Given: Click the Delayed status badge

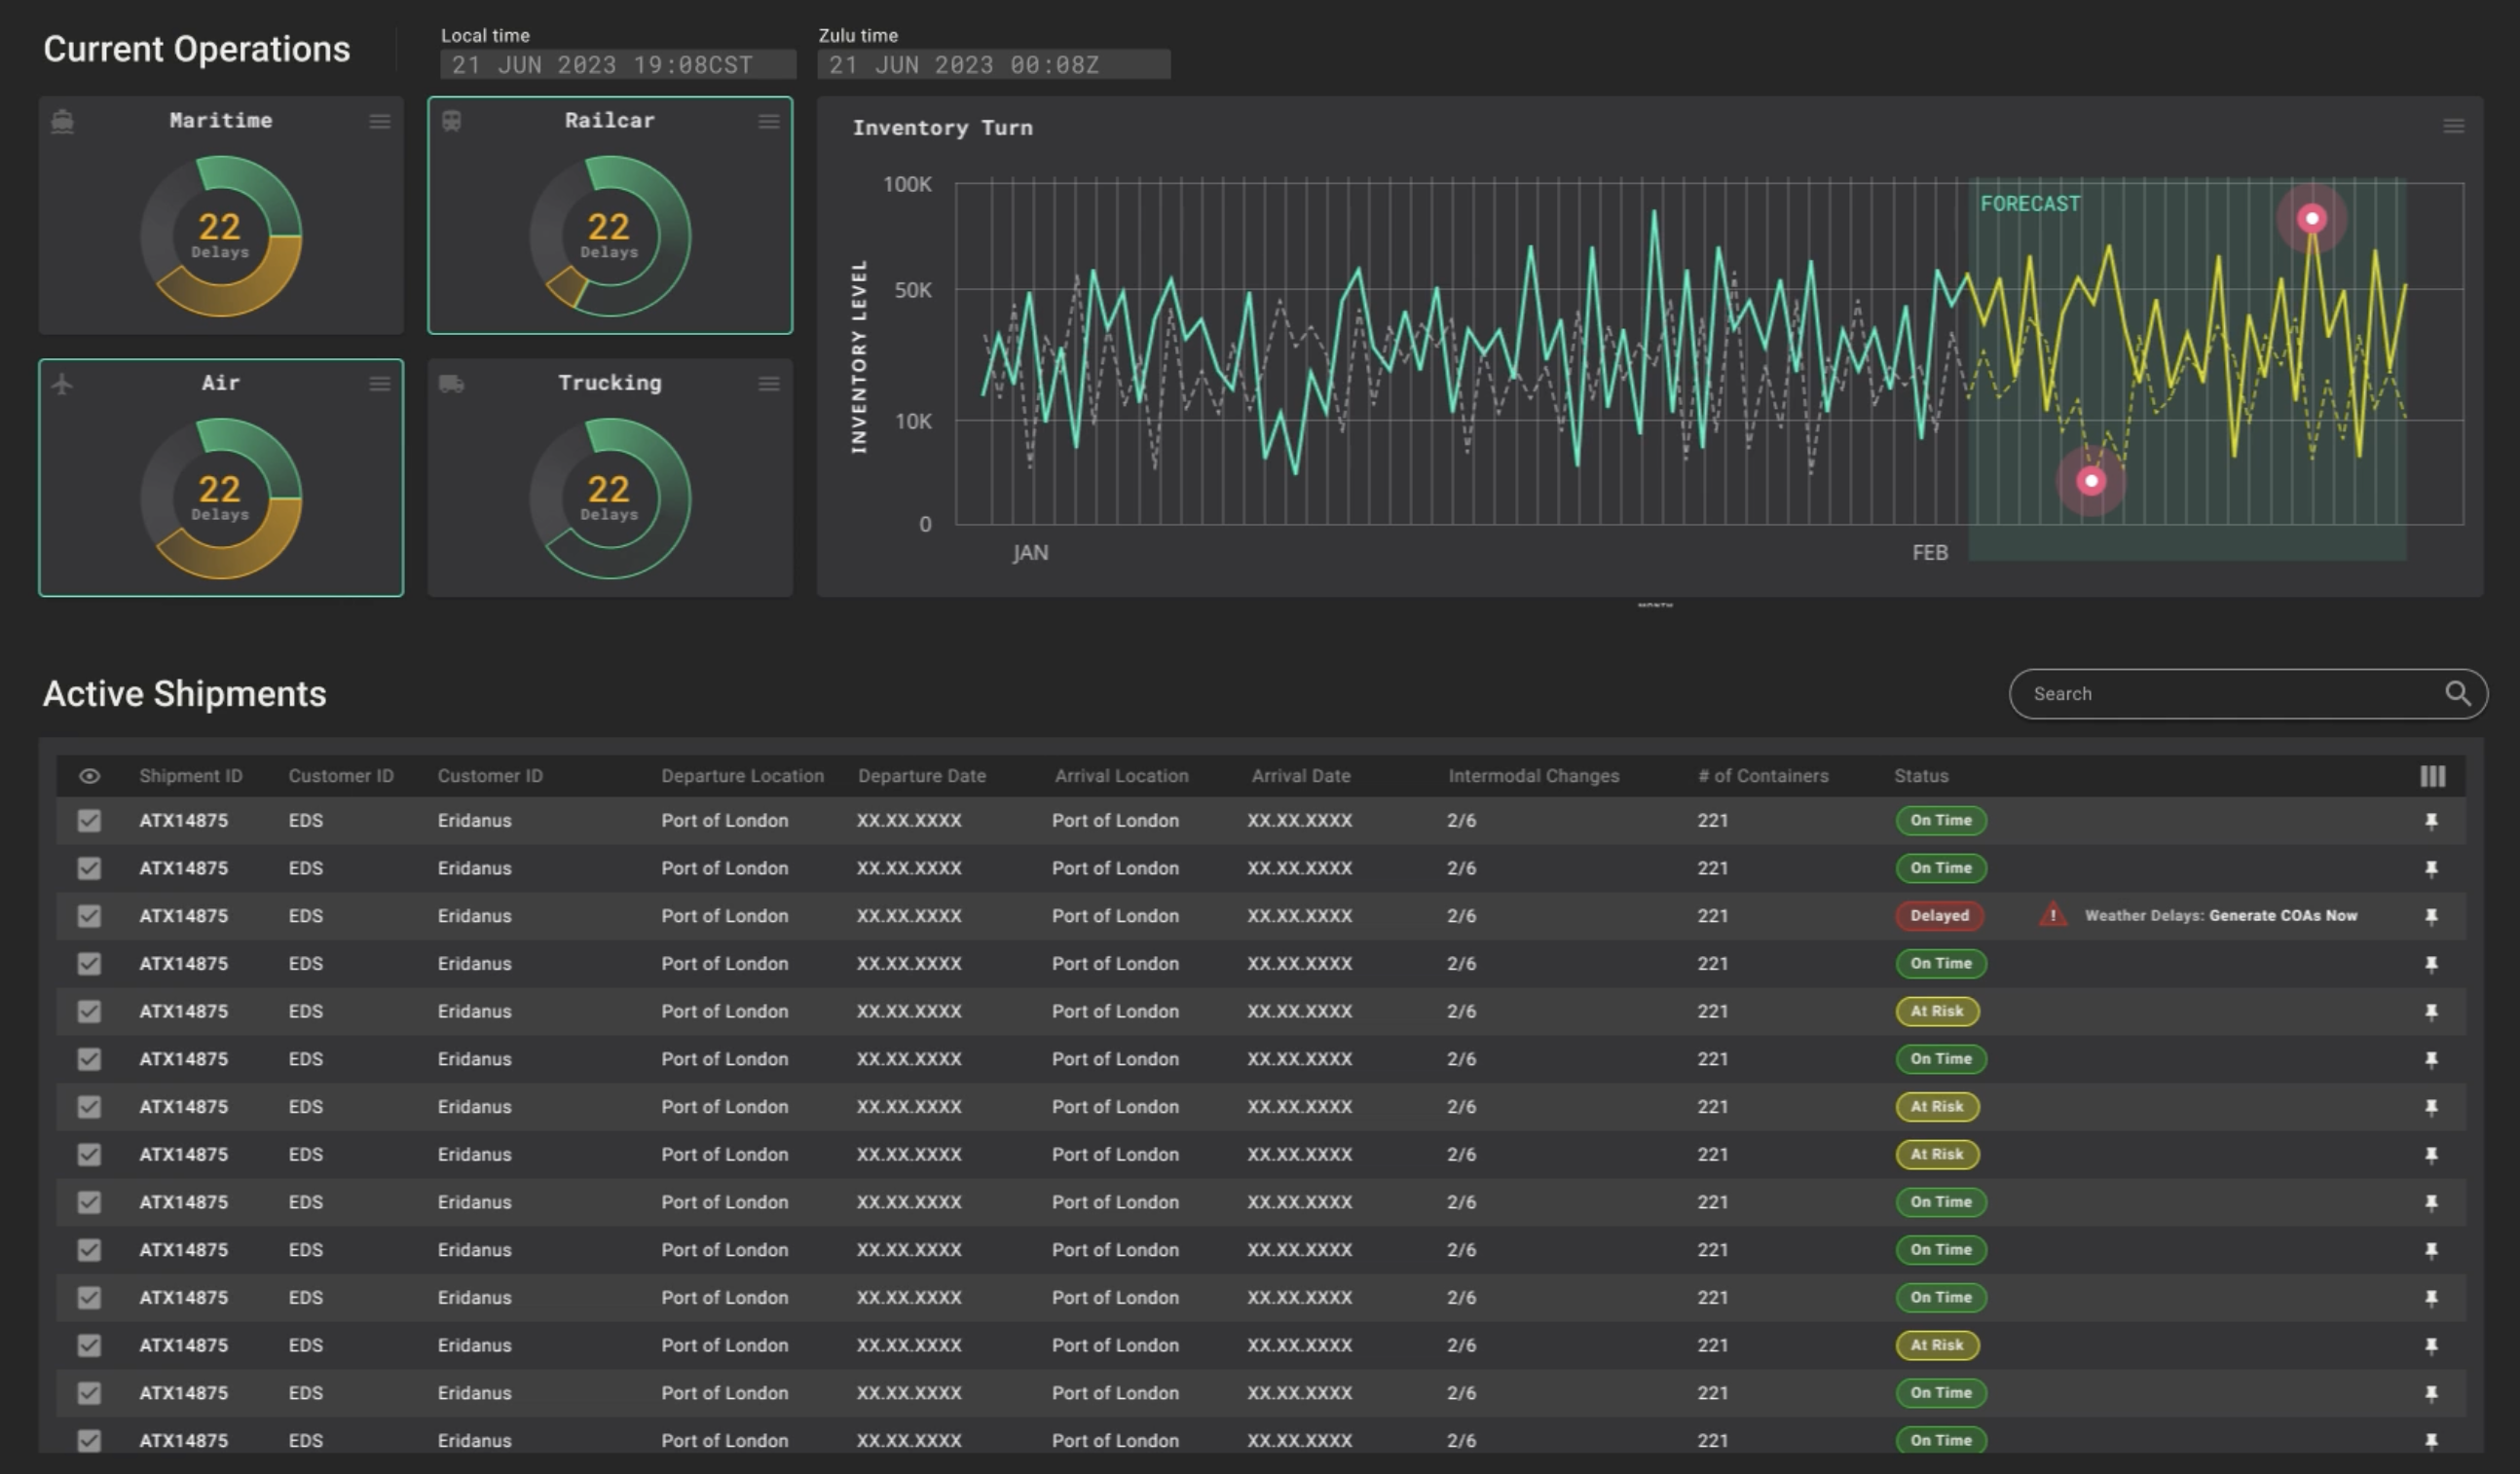Looking at the screenshot, I should (1940, 916).
